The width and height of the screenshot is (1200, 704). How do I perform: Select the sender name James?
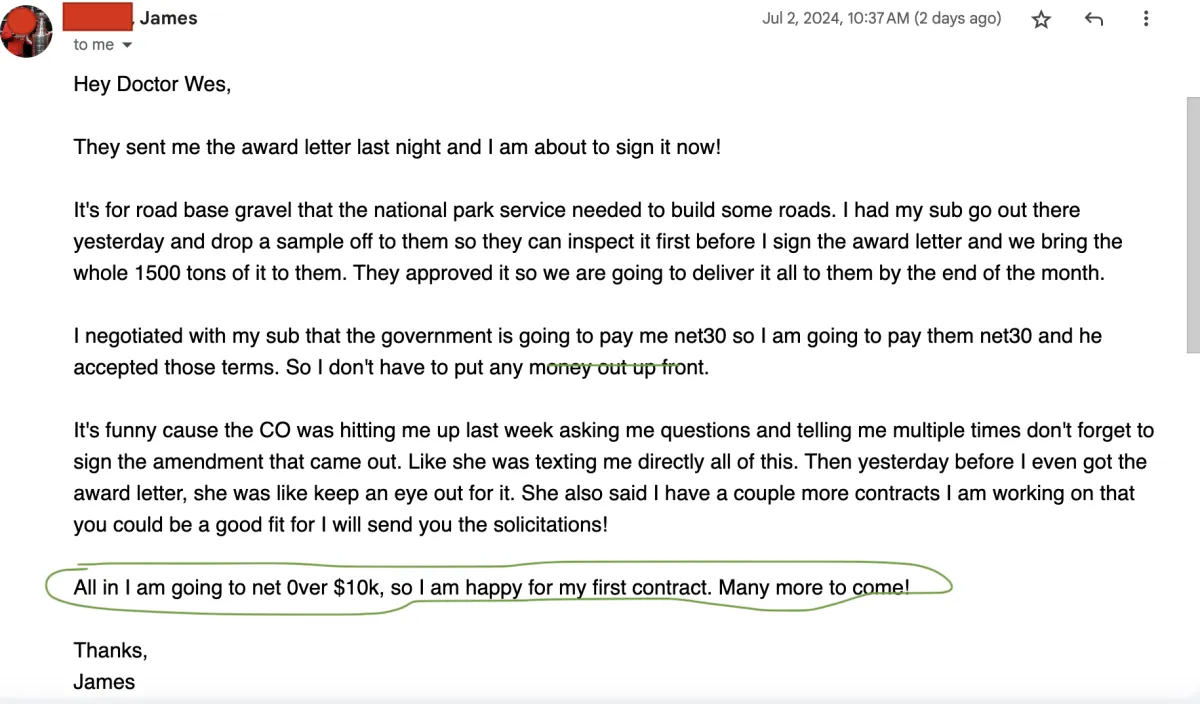click(x=168, y=18)
